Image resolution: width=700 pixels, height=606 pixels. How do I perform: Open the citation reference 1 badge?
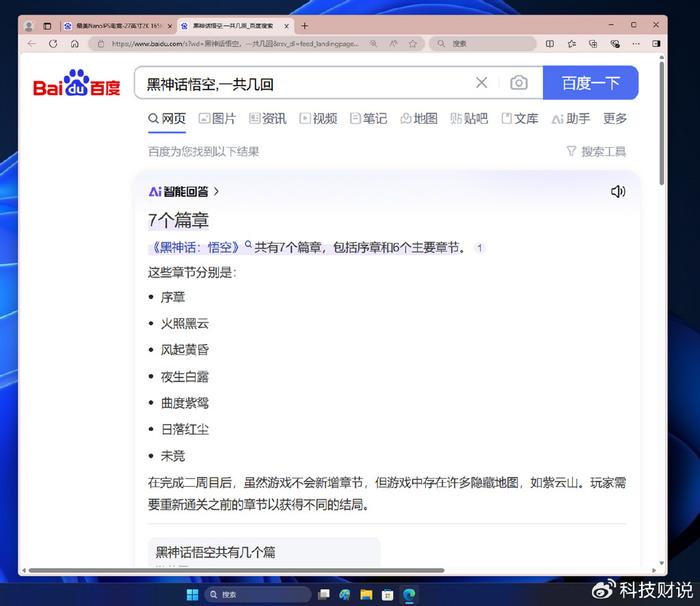[x=479, y=248]
